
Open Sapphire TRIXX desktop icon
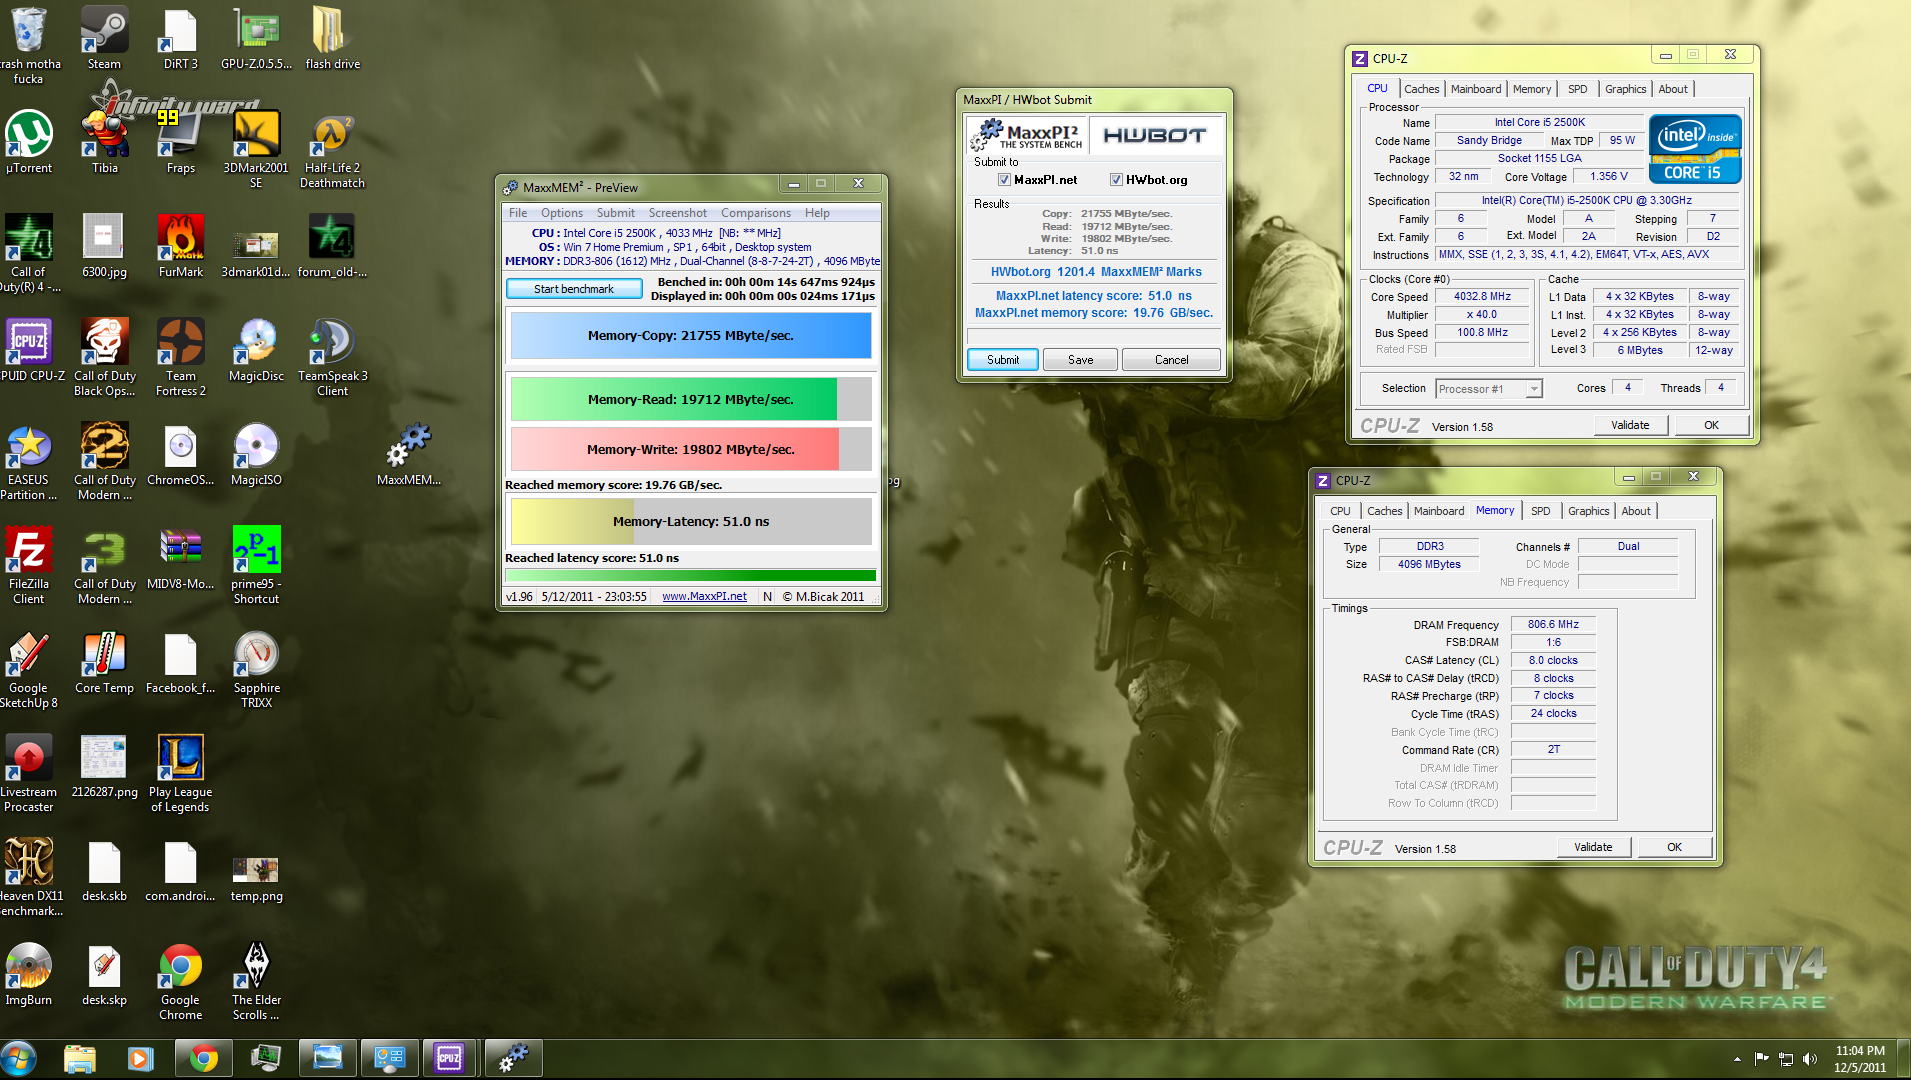point(256,670)
